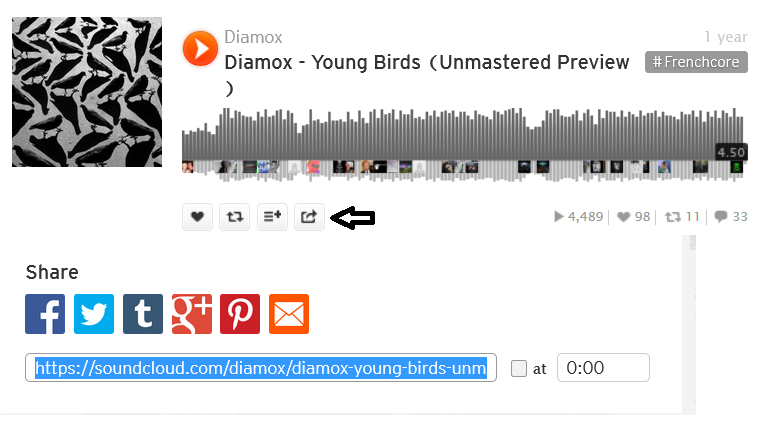This screenshot has height=447, width=777.
Task: Play the Young Birds track
Action: click(200, 49)
